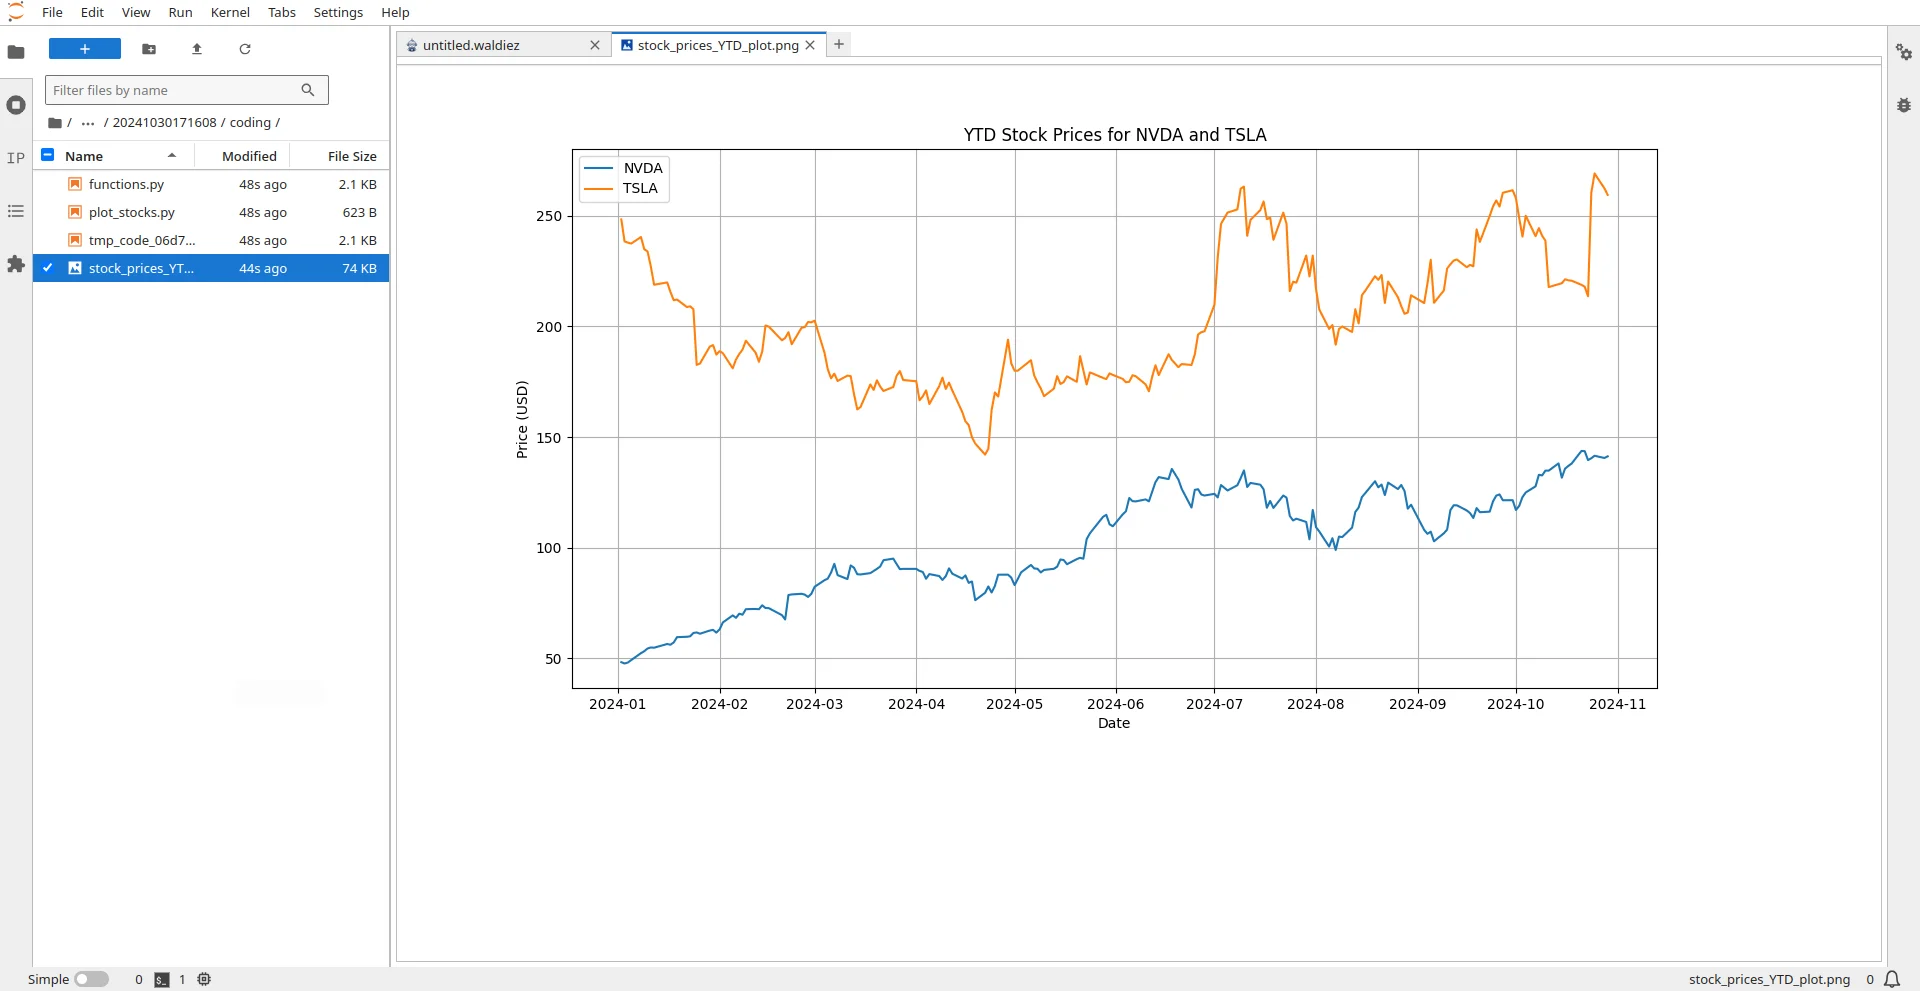
Task: Click the JupyterLab logo icon
Action: 16,12
